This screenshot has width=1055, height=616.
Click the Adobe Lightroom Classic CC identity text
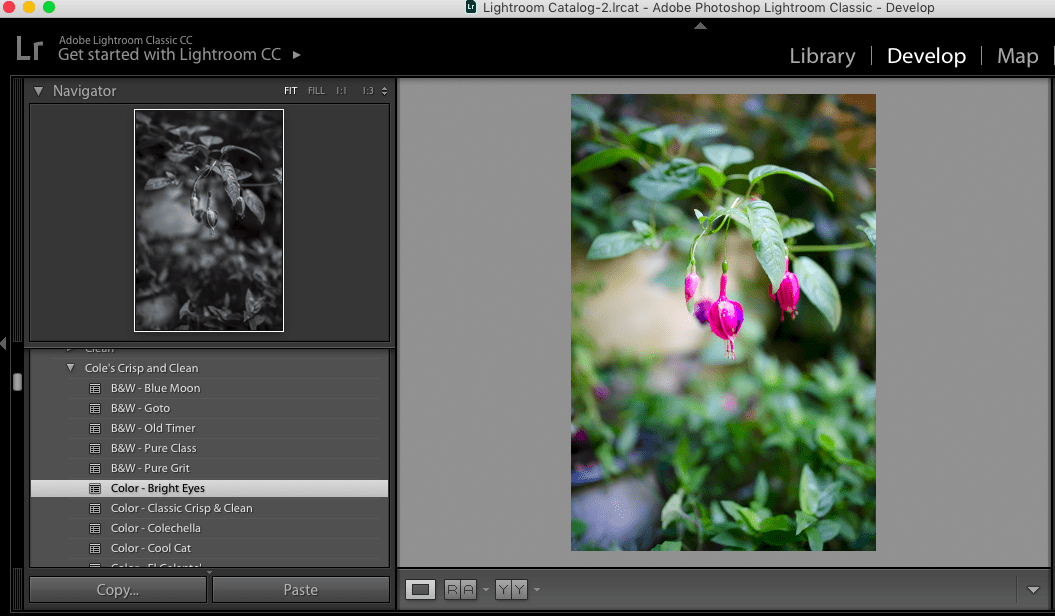point(125,40)
